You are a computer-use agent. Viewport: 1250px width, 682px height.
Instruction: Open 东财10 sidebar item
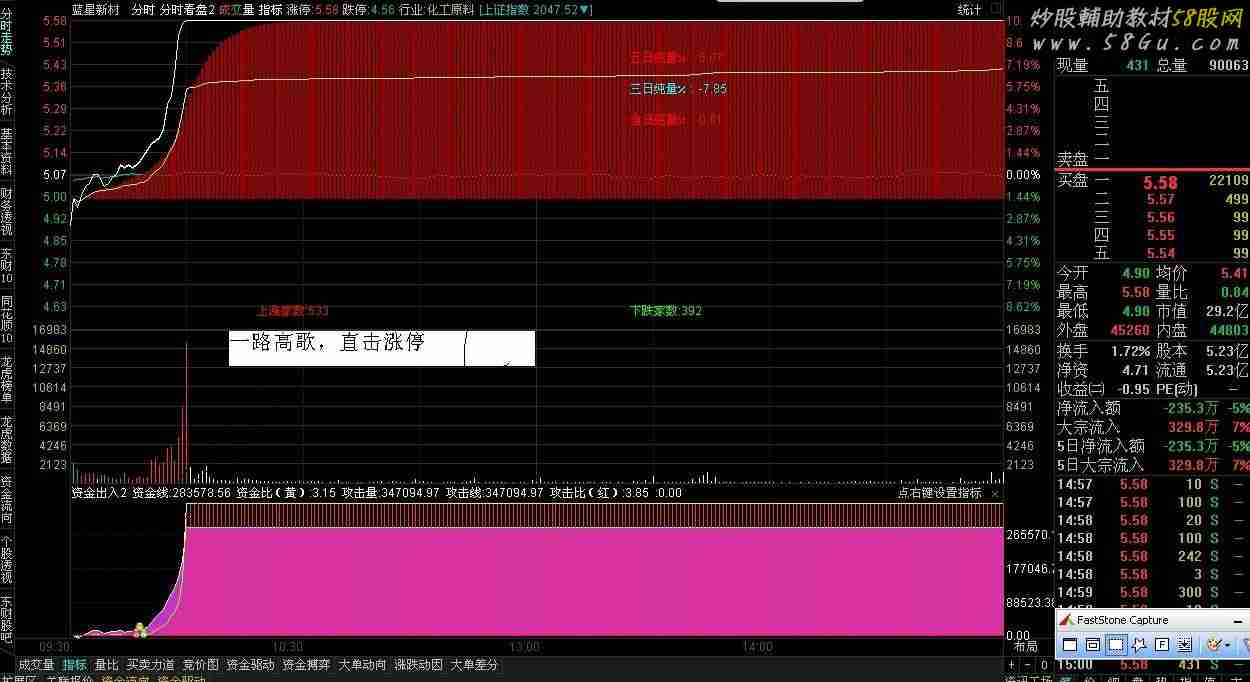[7, 266]
